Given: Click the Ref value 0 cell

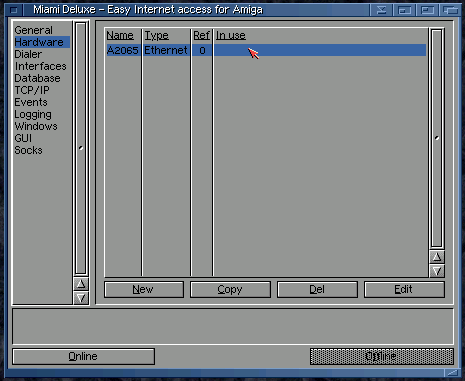Looking at the screenshot, I should (202, 50).
